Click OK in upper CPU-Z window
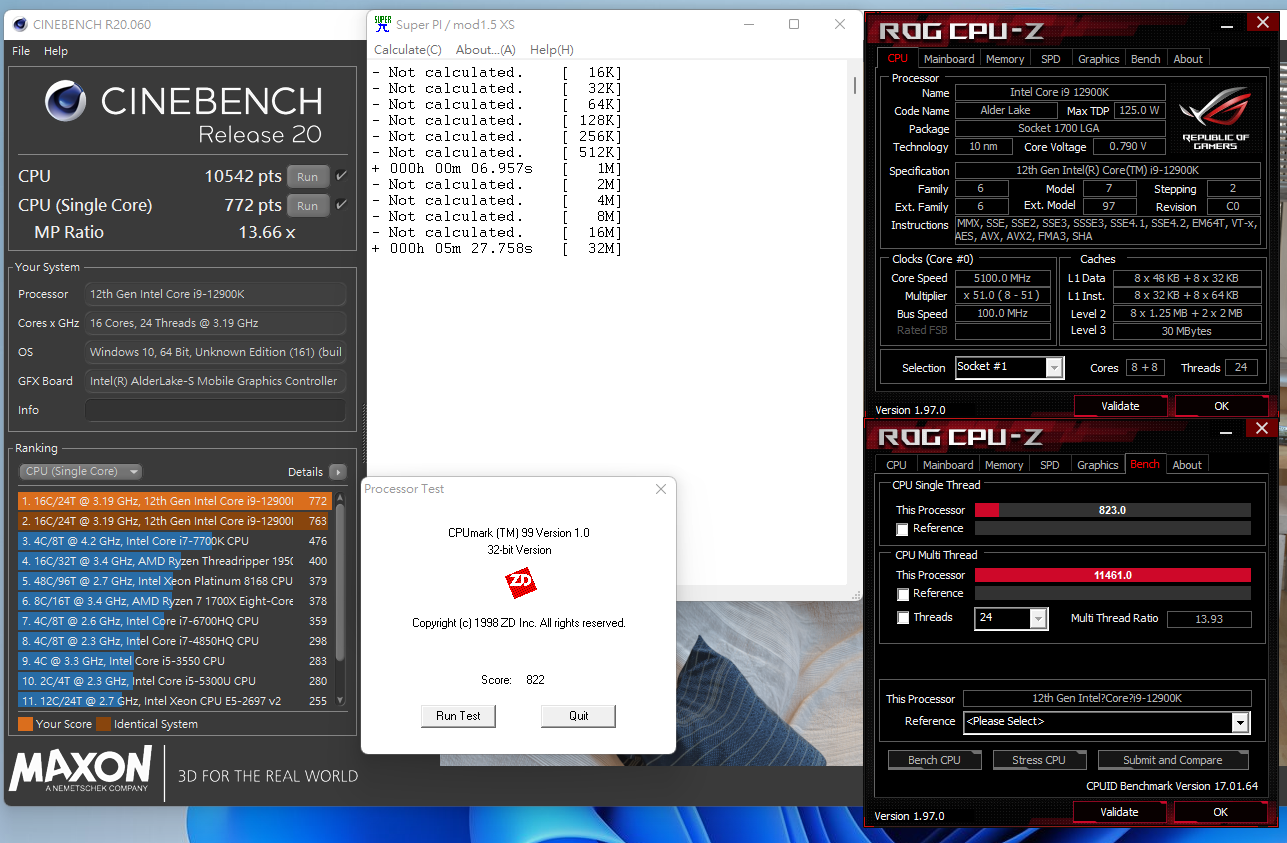Screen dimensions: 1287x843 1221,406
